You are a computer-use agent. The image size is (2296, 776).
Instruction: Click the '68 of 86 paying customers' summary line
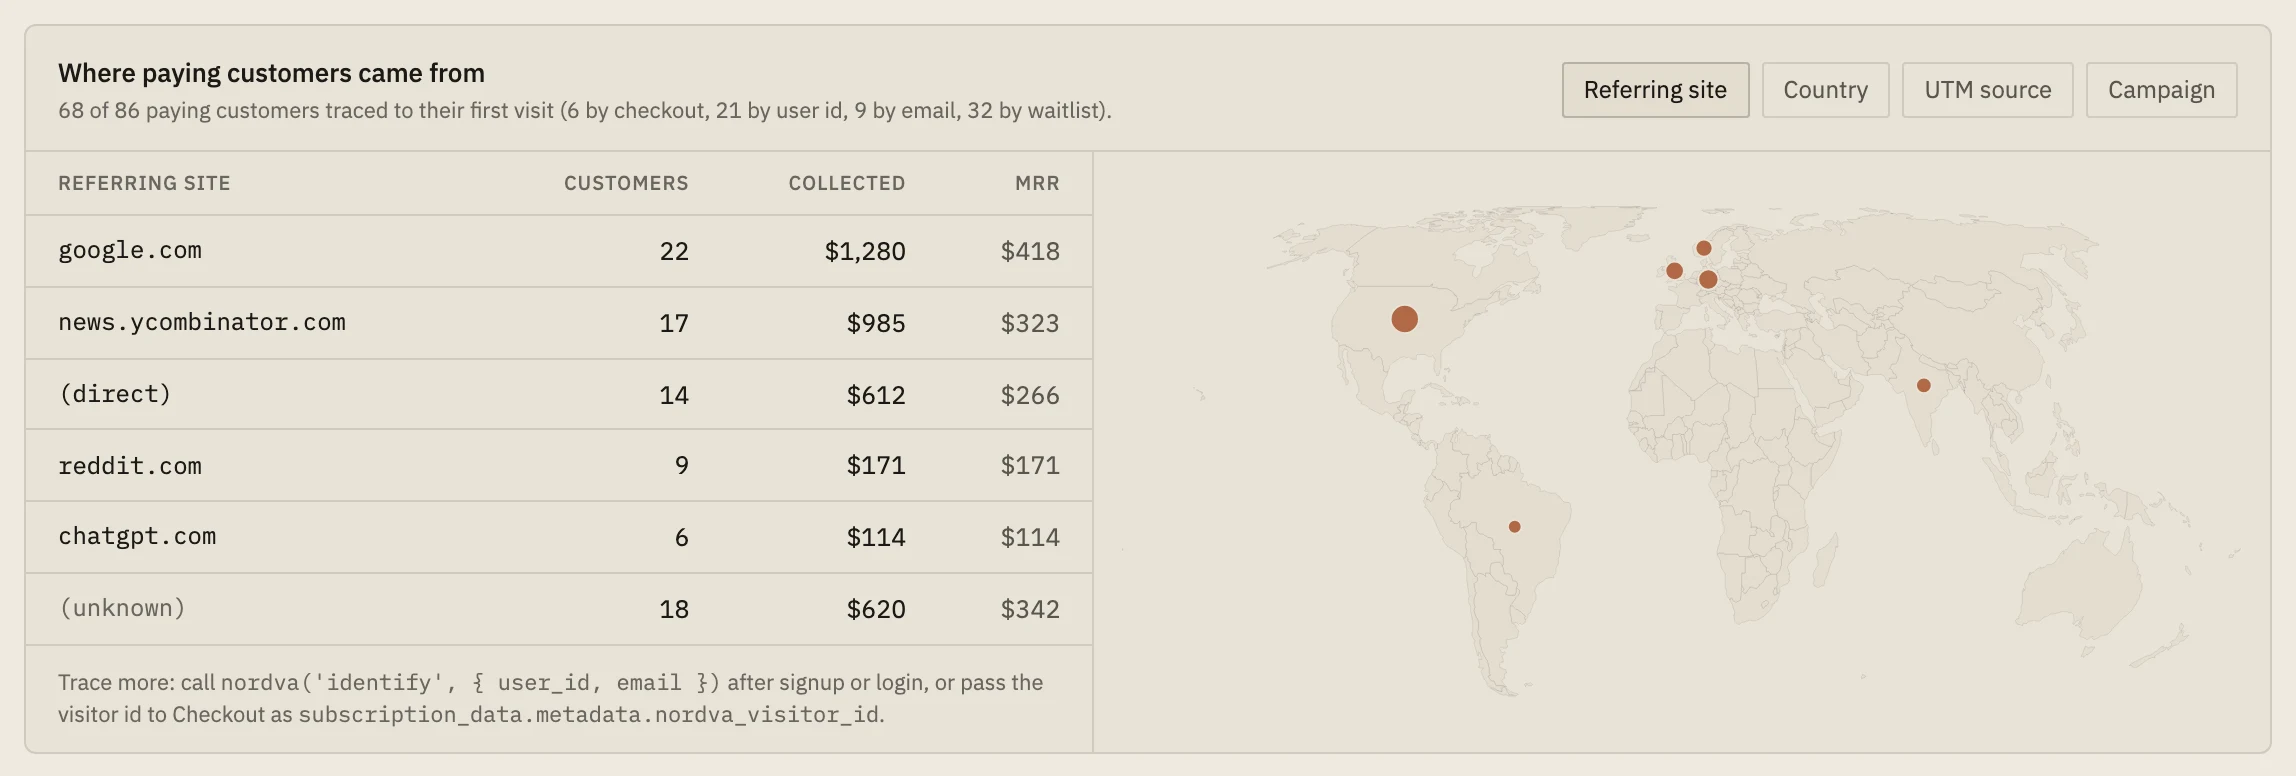click(x=585, y=110)
